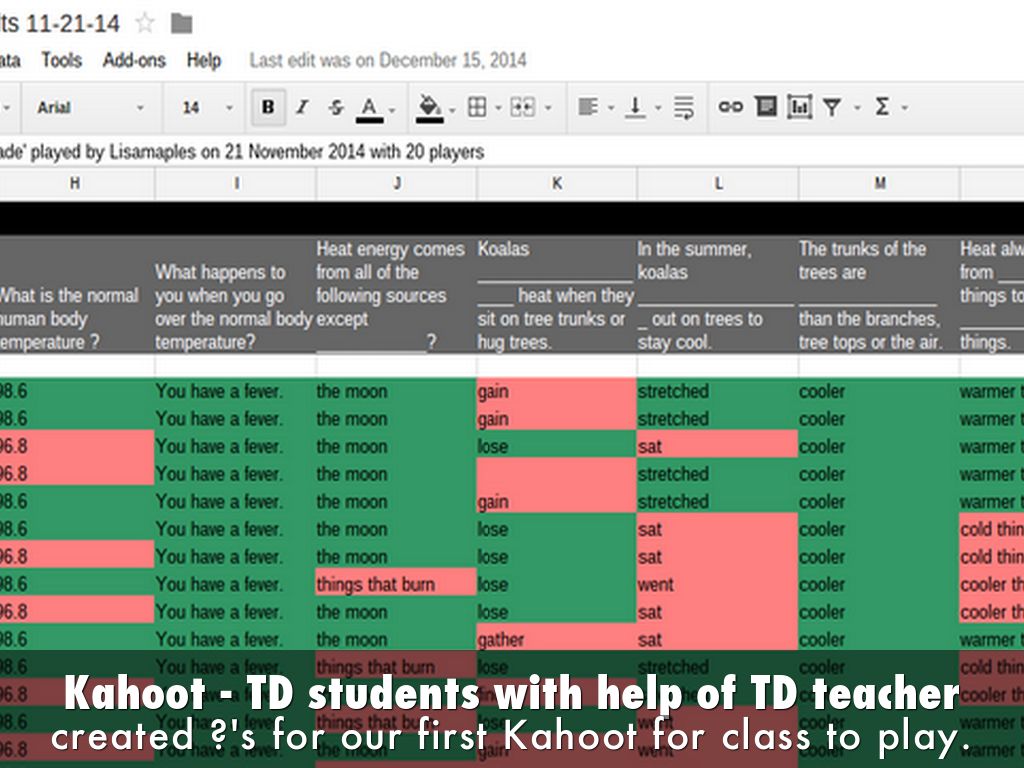This screenshot has width=1024, height=768.
Task: Star the spreadsheet document
Action: [x=146, y=22]
